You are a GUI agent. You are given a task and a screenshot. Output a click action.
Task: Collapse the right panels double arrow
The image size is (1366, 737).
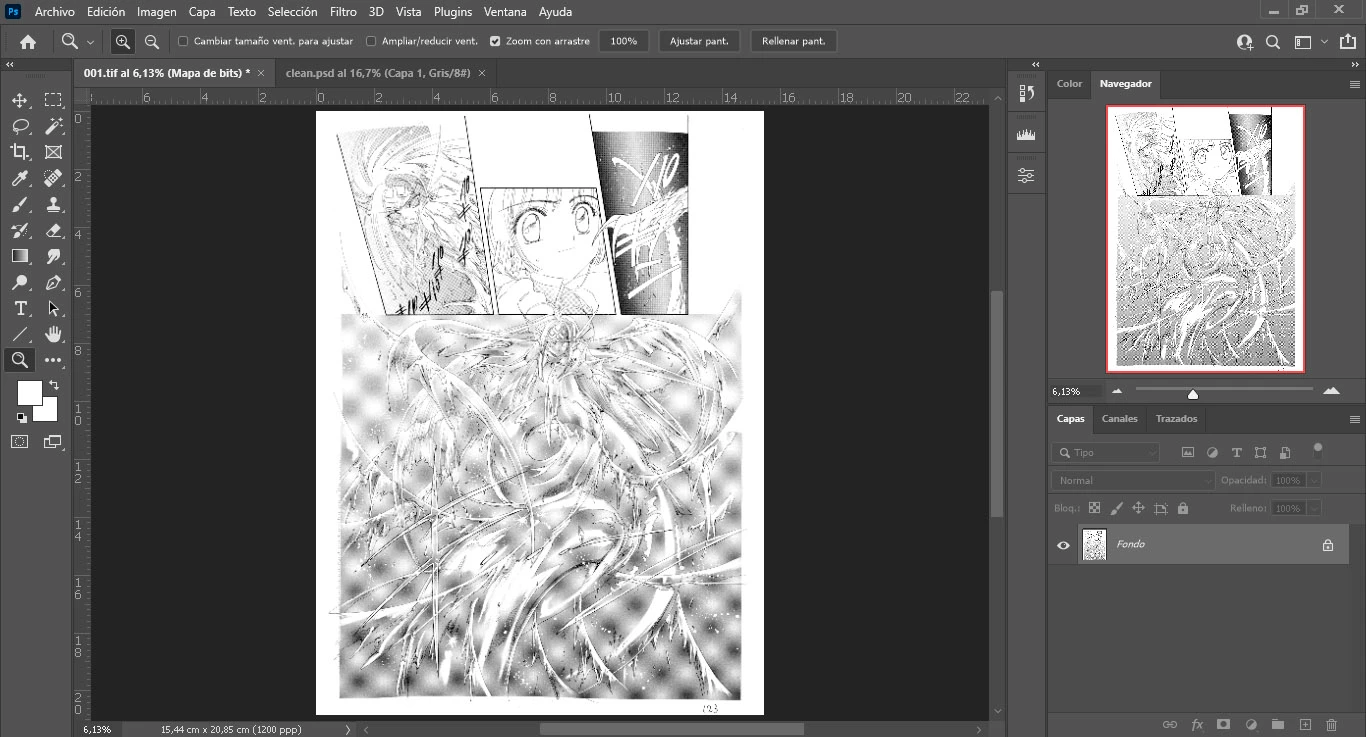(1354, 64)
